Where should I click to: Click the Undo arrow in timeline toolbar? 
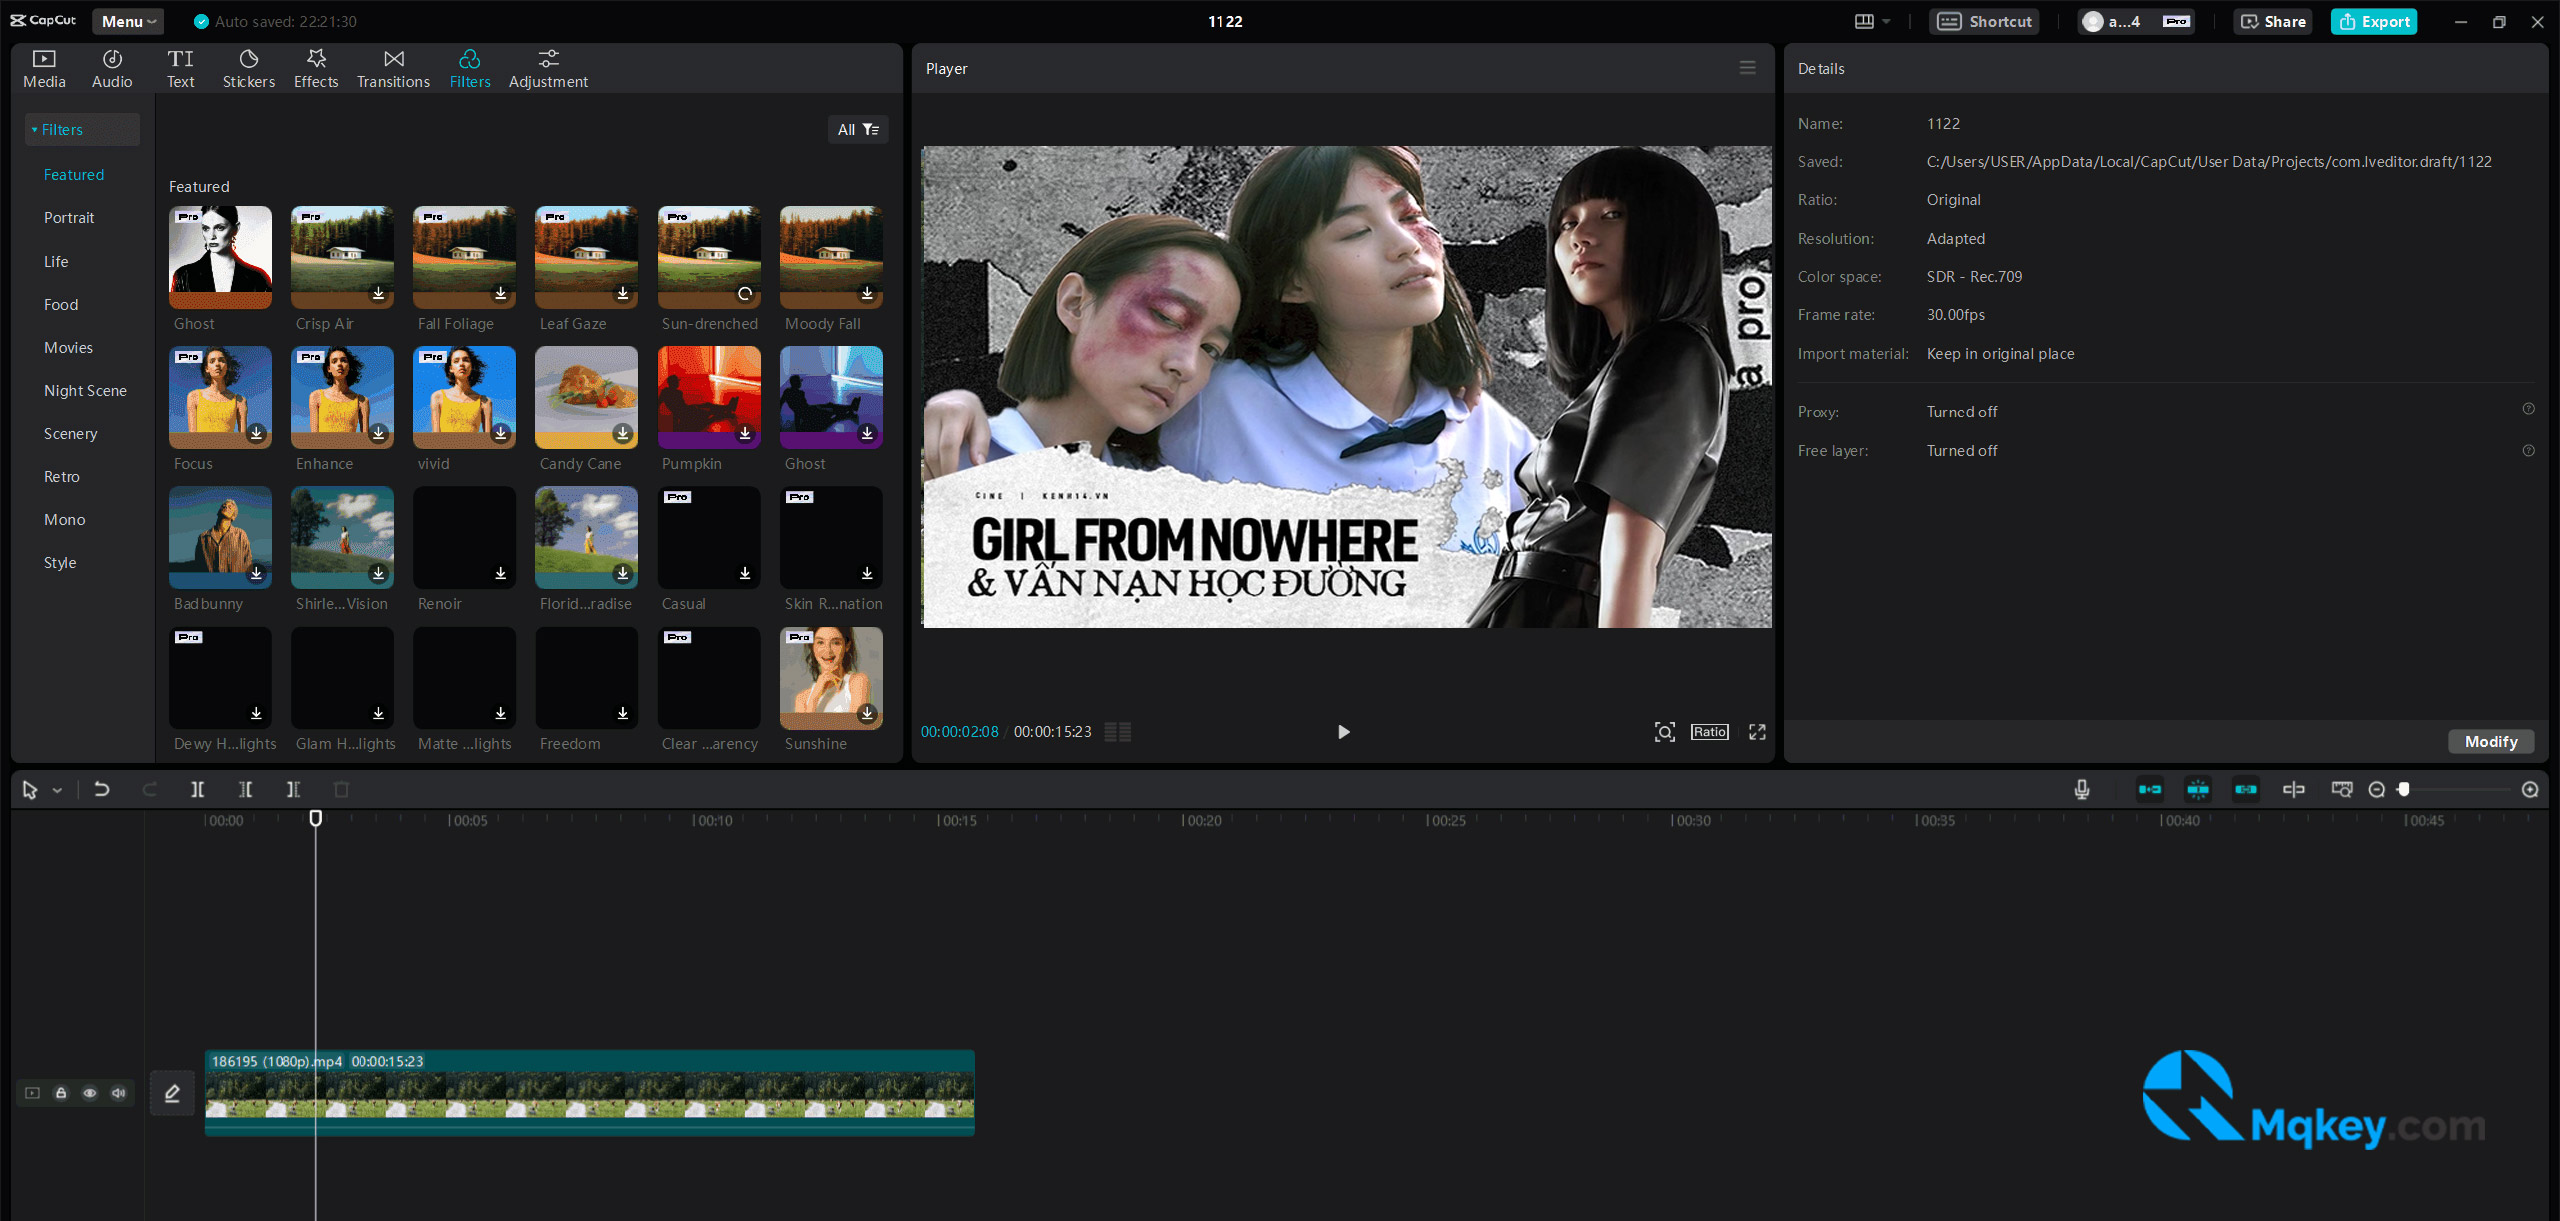pos(101,789)
